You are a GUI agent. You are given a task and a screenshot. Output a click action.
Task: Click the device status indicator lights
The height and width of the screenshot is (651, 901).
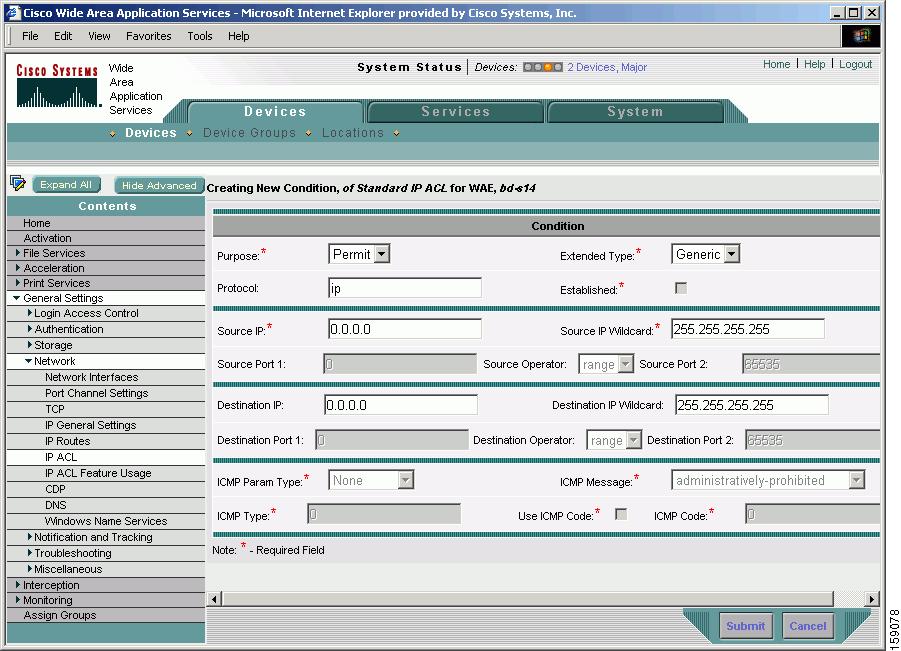click(x=542, y=67)
